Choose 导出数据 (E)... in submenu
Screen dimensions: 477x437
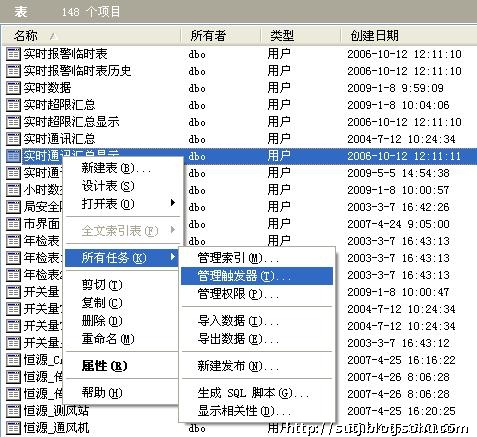tap(257, 339)
